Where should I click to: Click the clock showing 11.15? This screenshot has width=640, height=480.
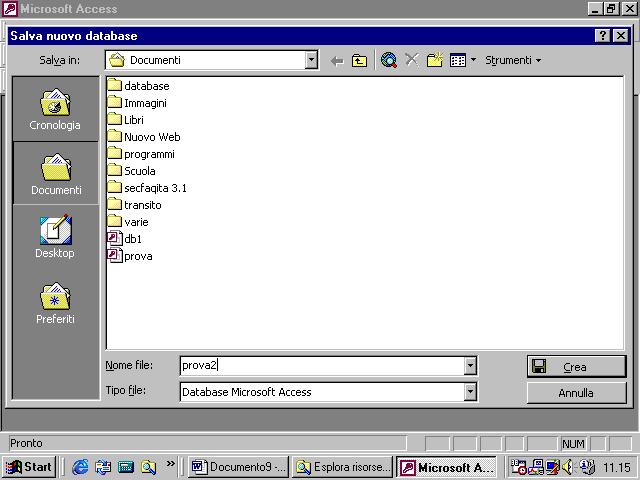pyautogui.click(x=617, y=467)
